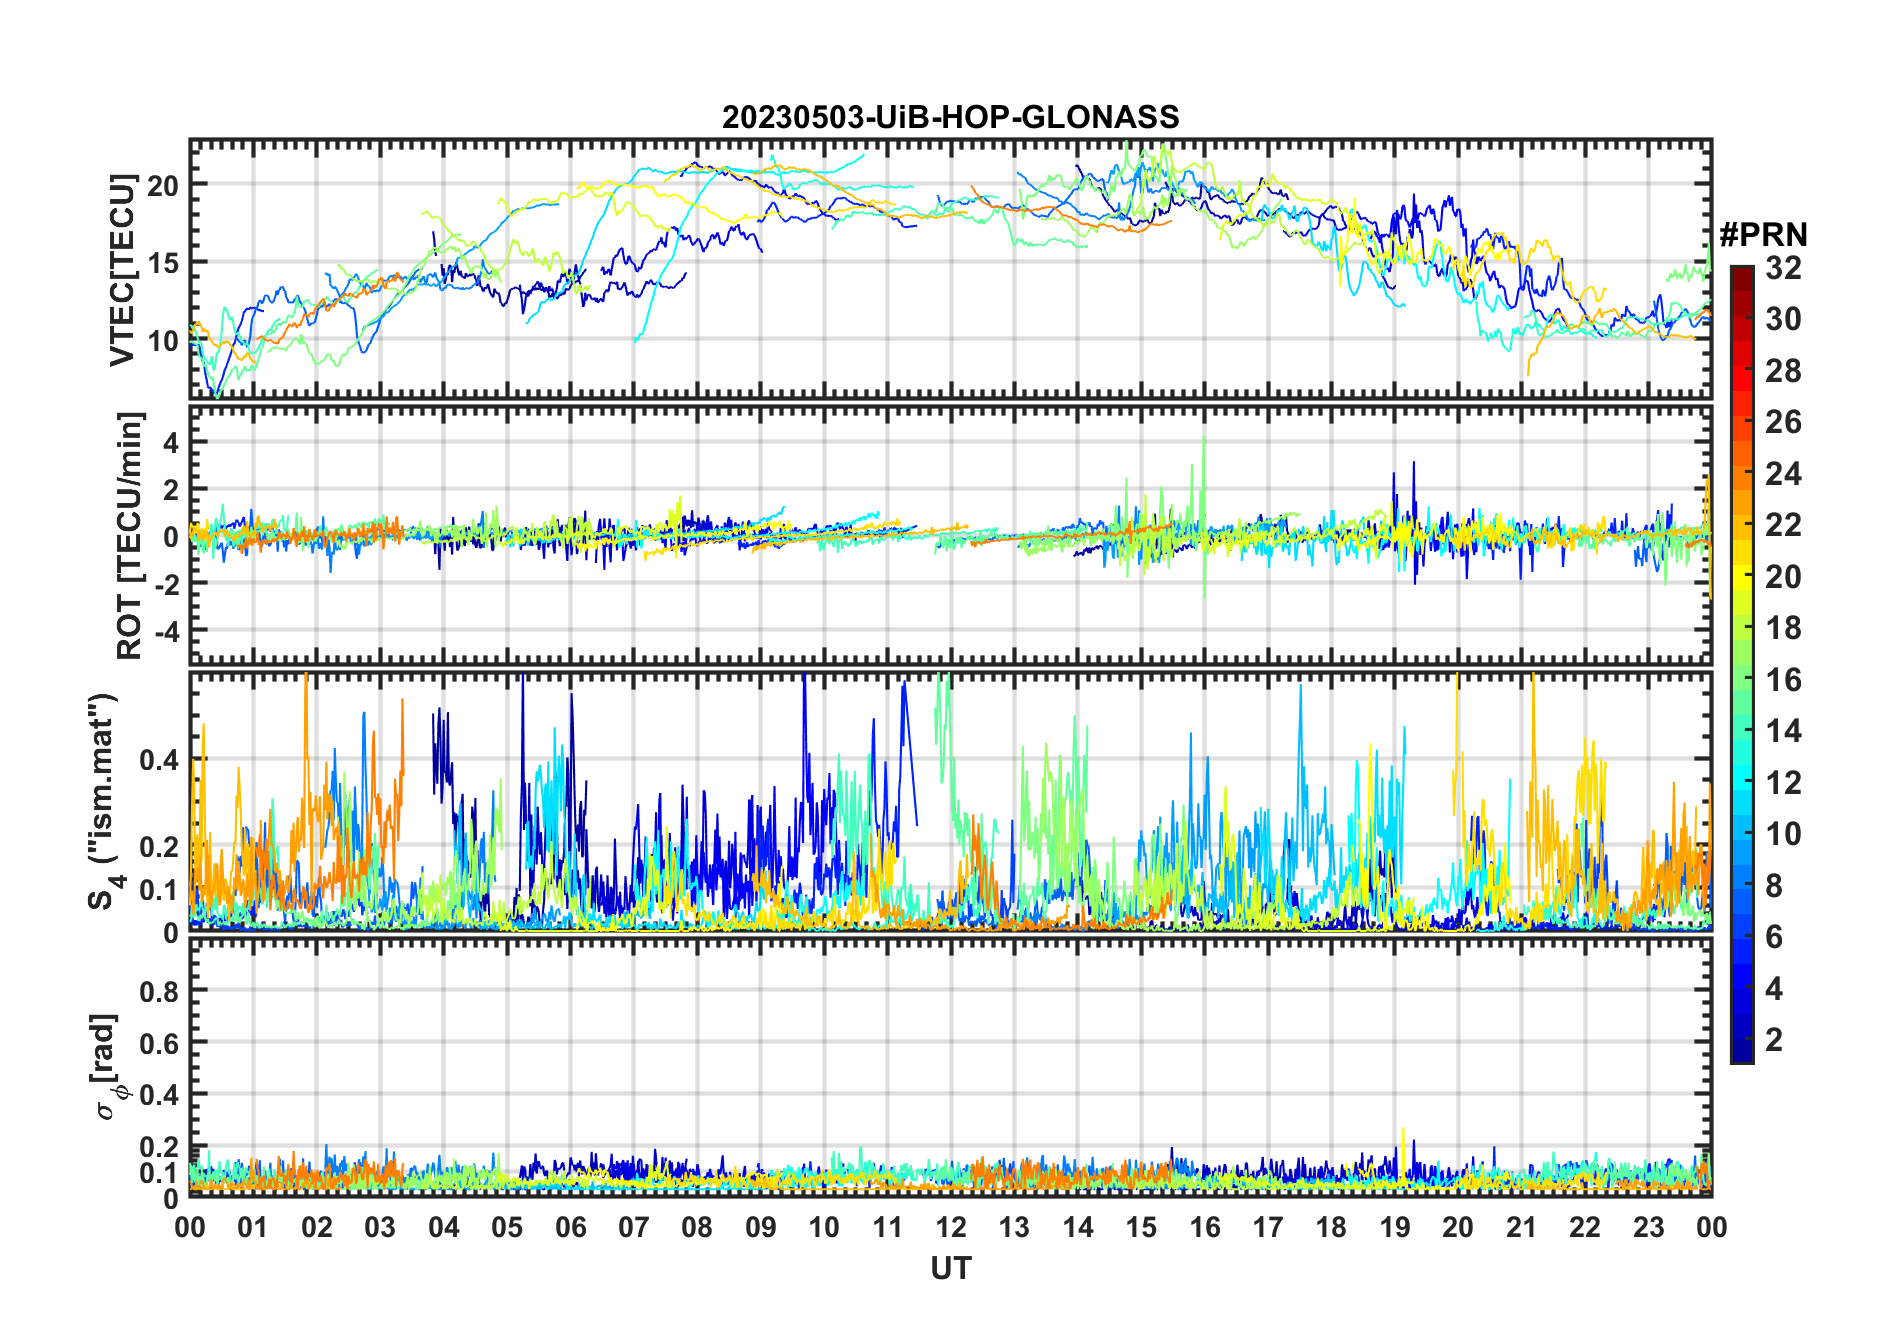Select the orange colorbar region near tick 24
Image resolution: width=1902 pixels, height=1330 pixels.
pos(1741,474)
